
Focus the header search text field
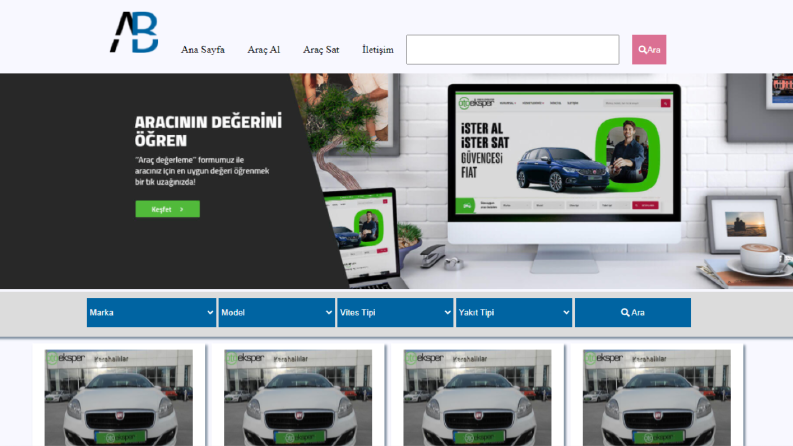click(512, 50)
